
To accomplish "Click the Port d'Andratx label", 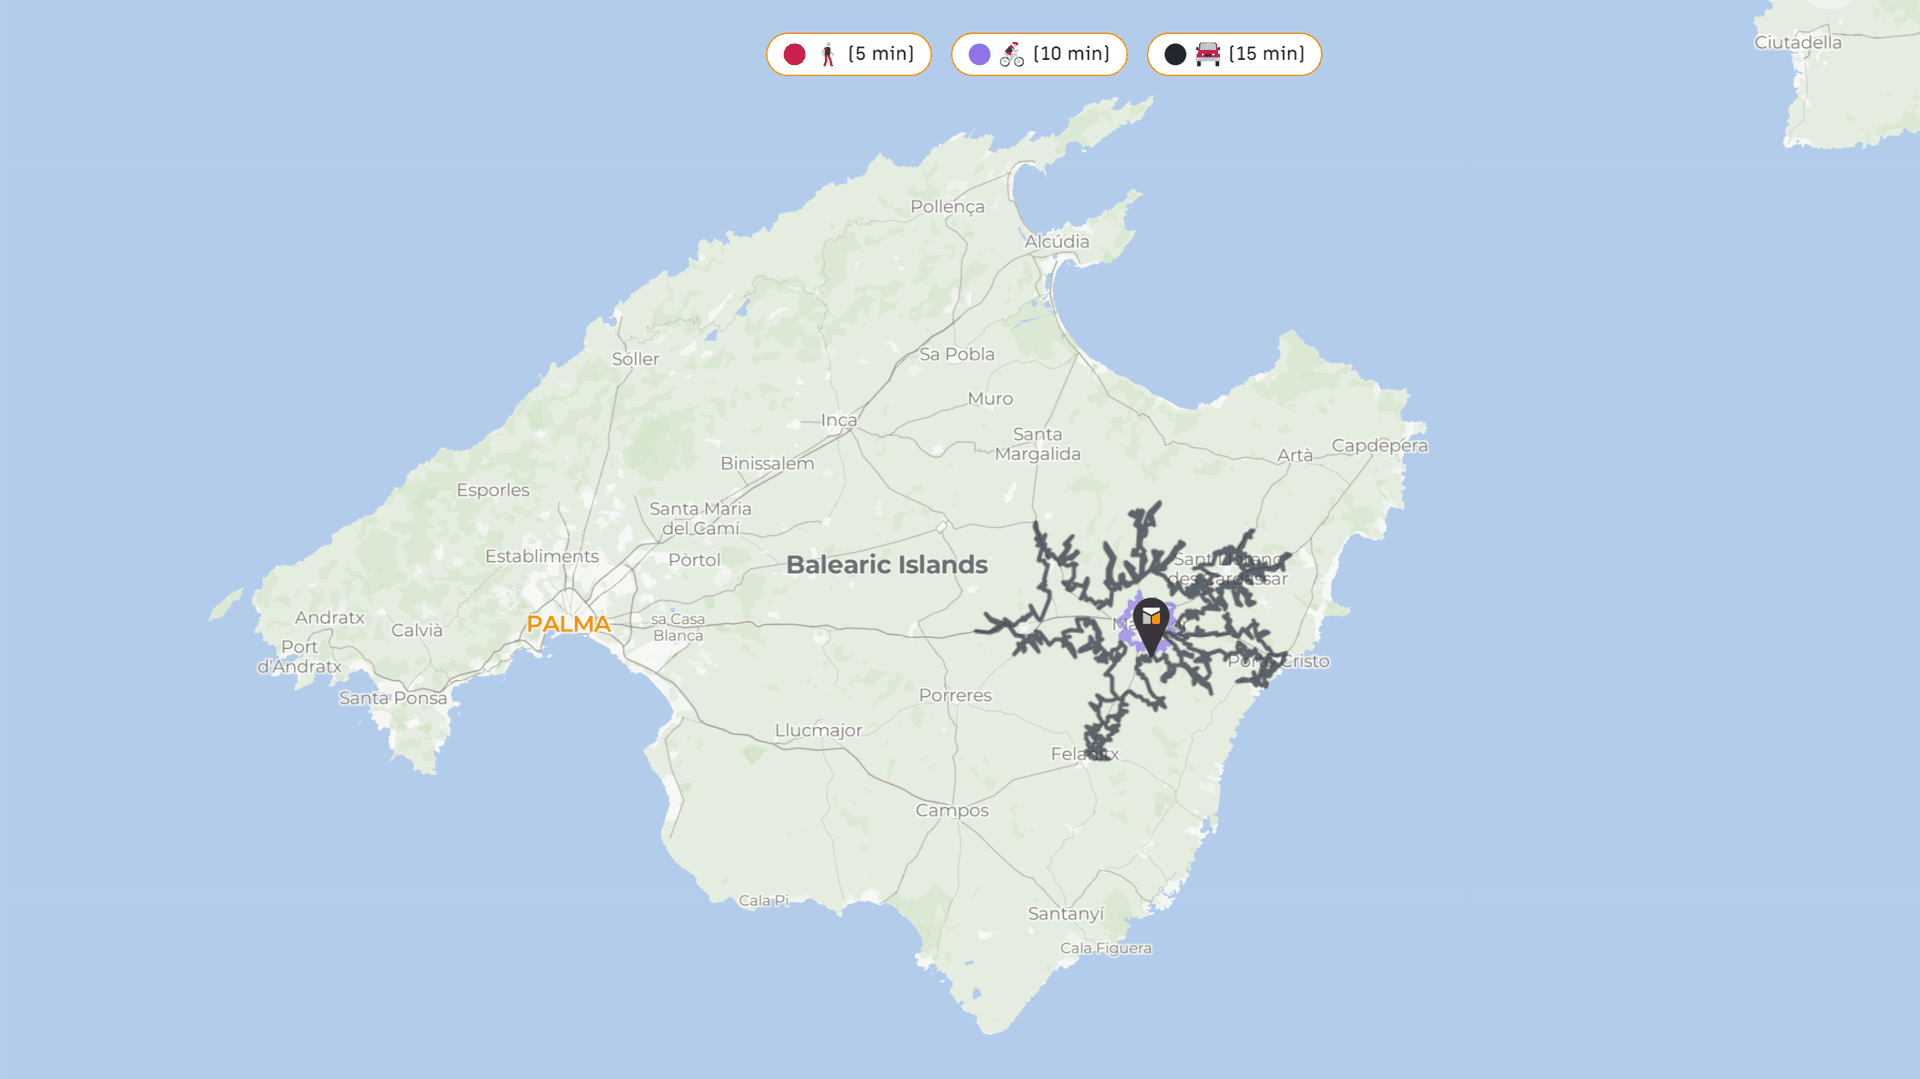I will (299, 657).
